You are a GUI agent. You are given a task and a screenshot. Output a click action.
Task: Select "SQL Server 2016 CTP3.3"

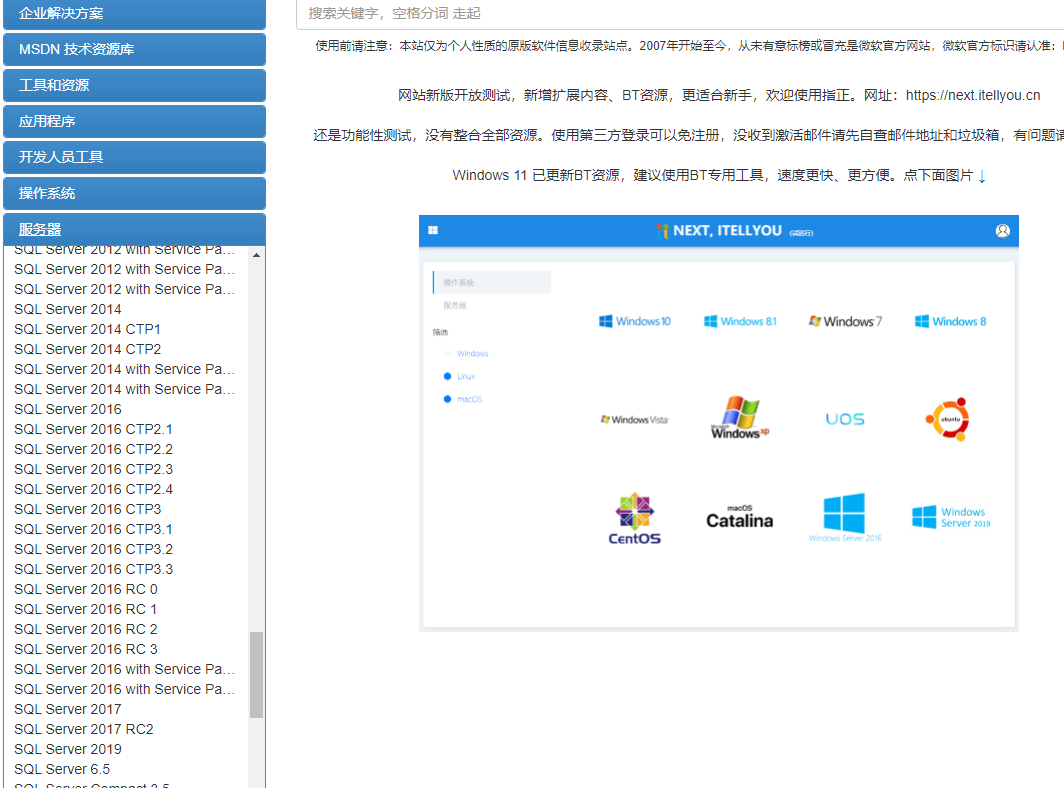click(94, 569)
